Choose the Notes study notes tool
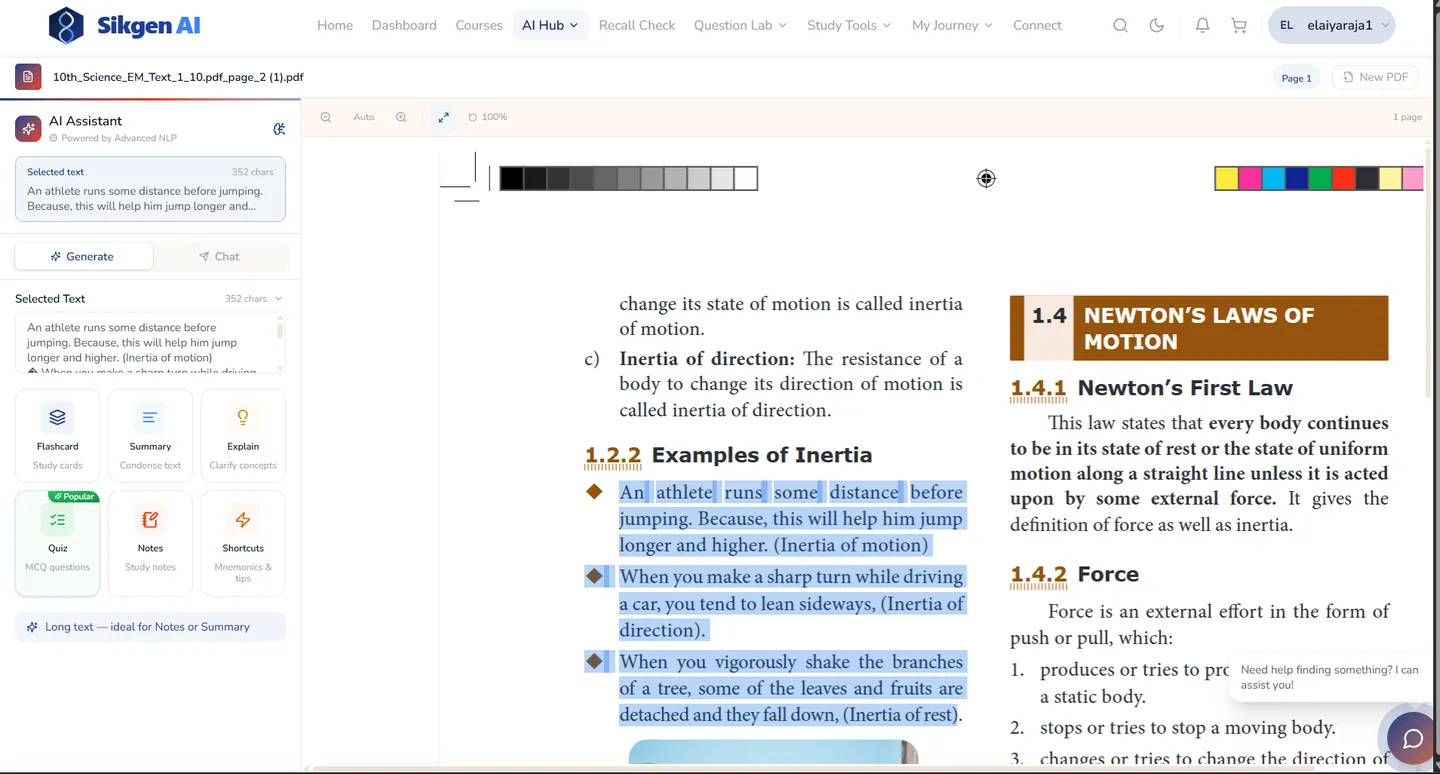 pos(150,543)
